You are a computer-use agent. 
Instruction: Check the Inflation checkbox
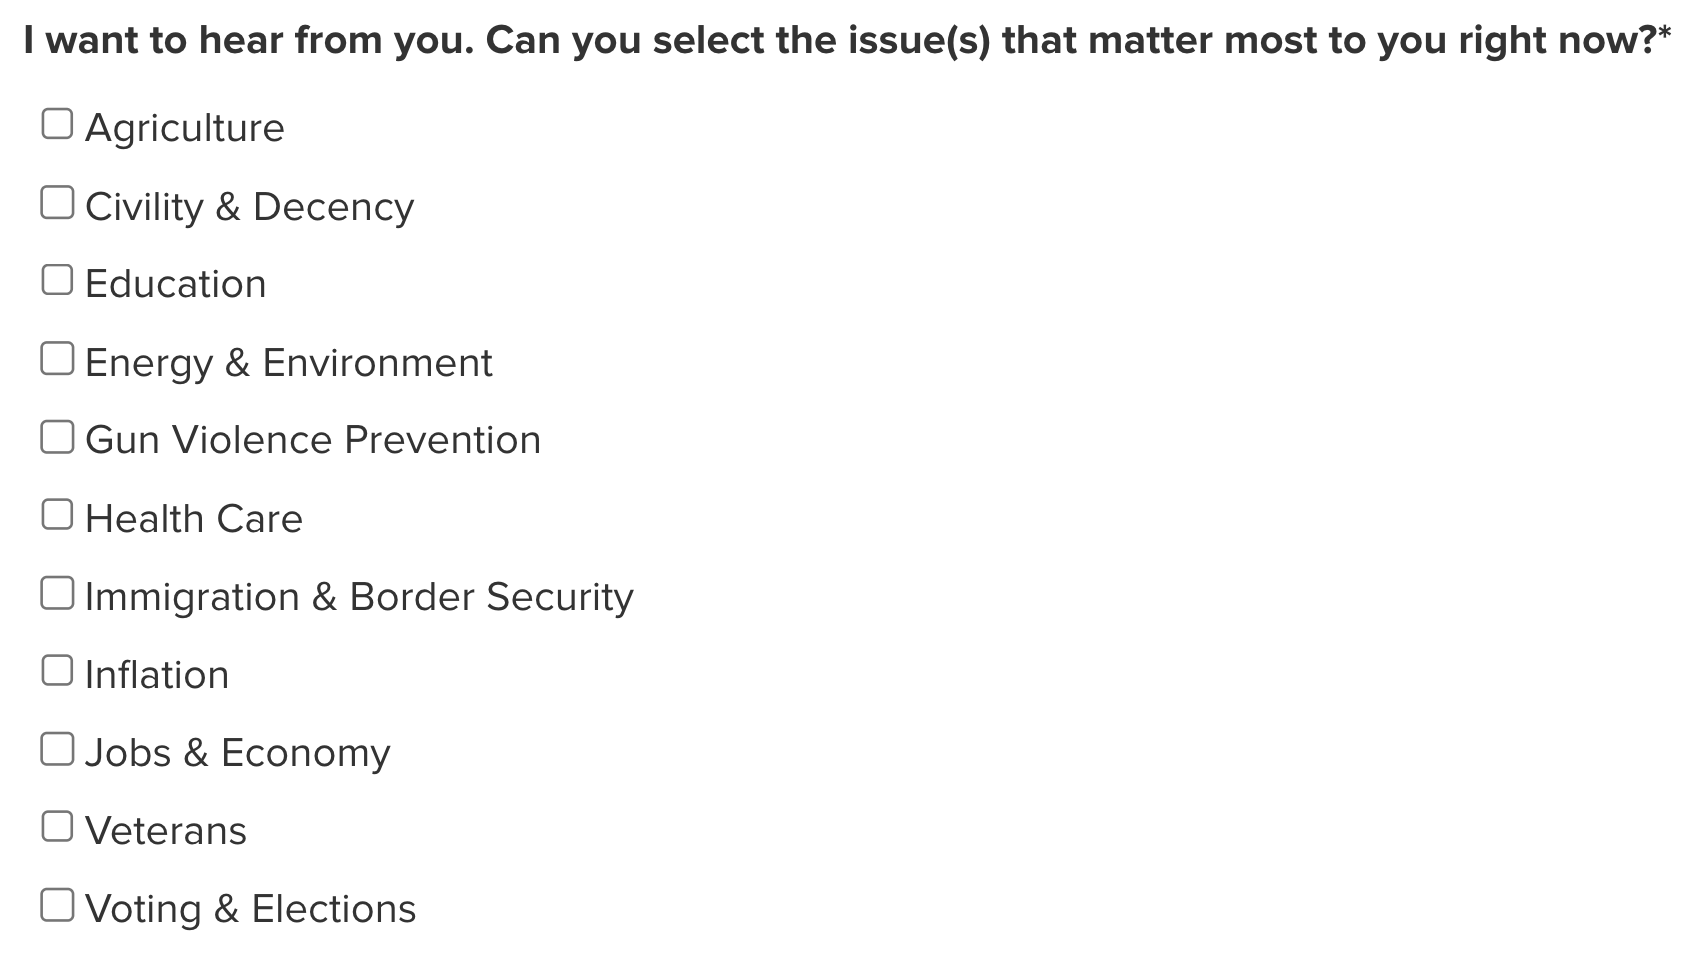(57, 671)
